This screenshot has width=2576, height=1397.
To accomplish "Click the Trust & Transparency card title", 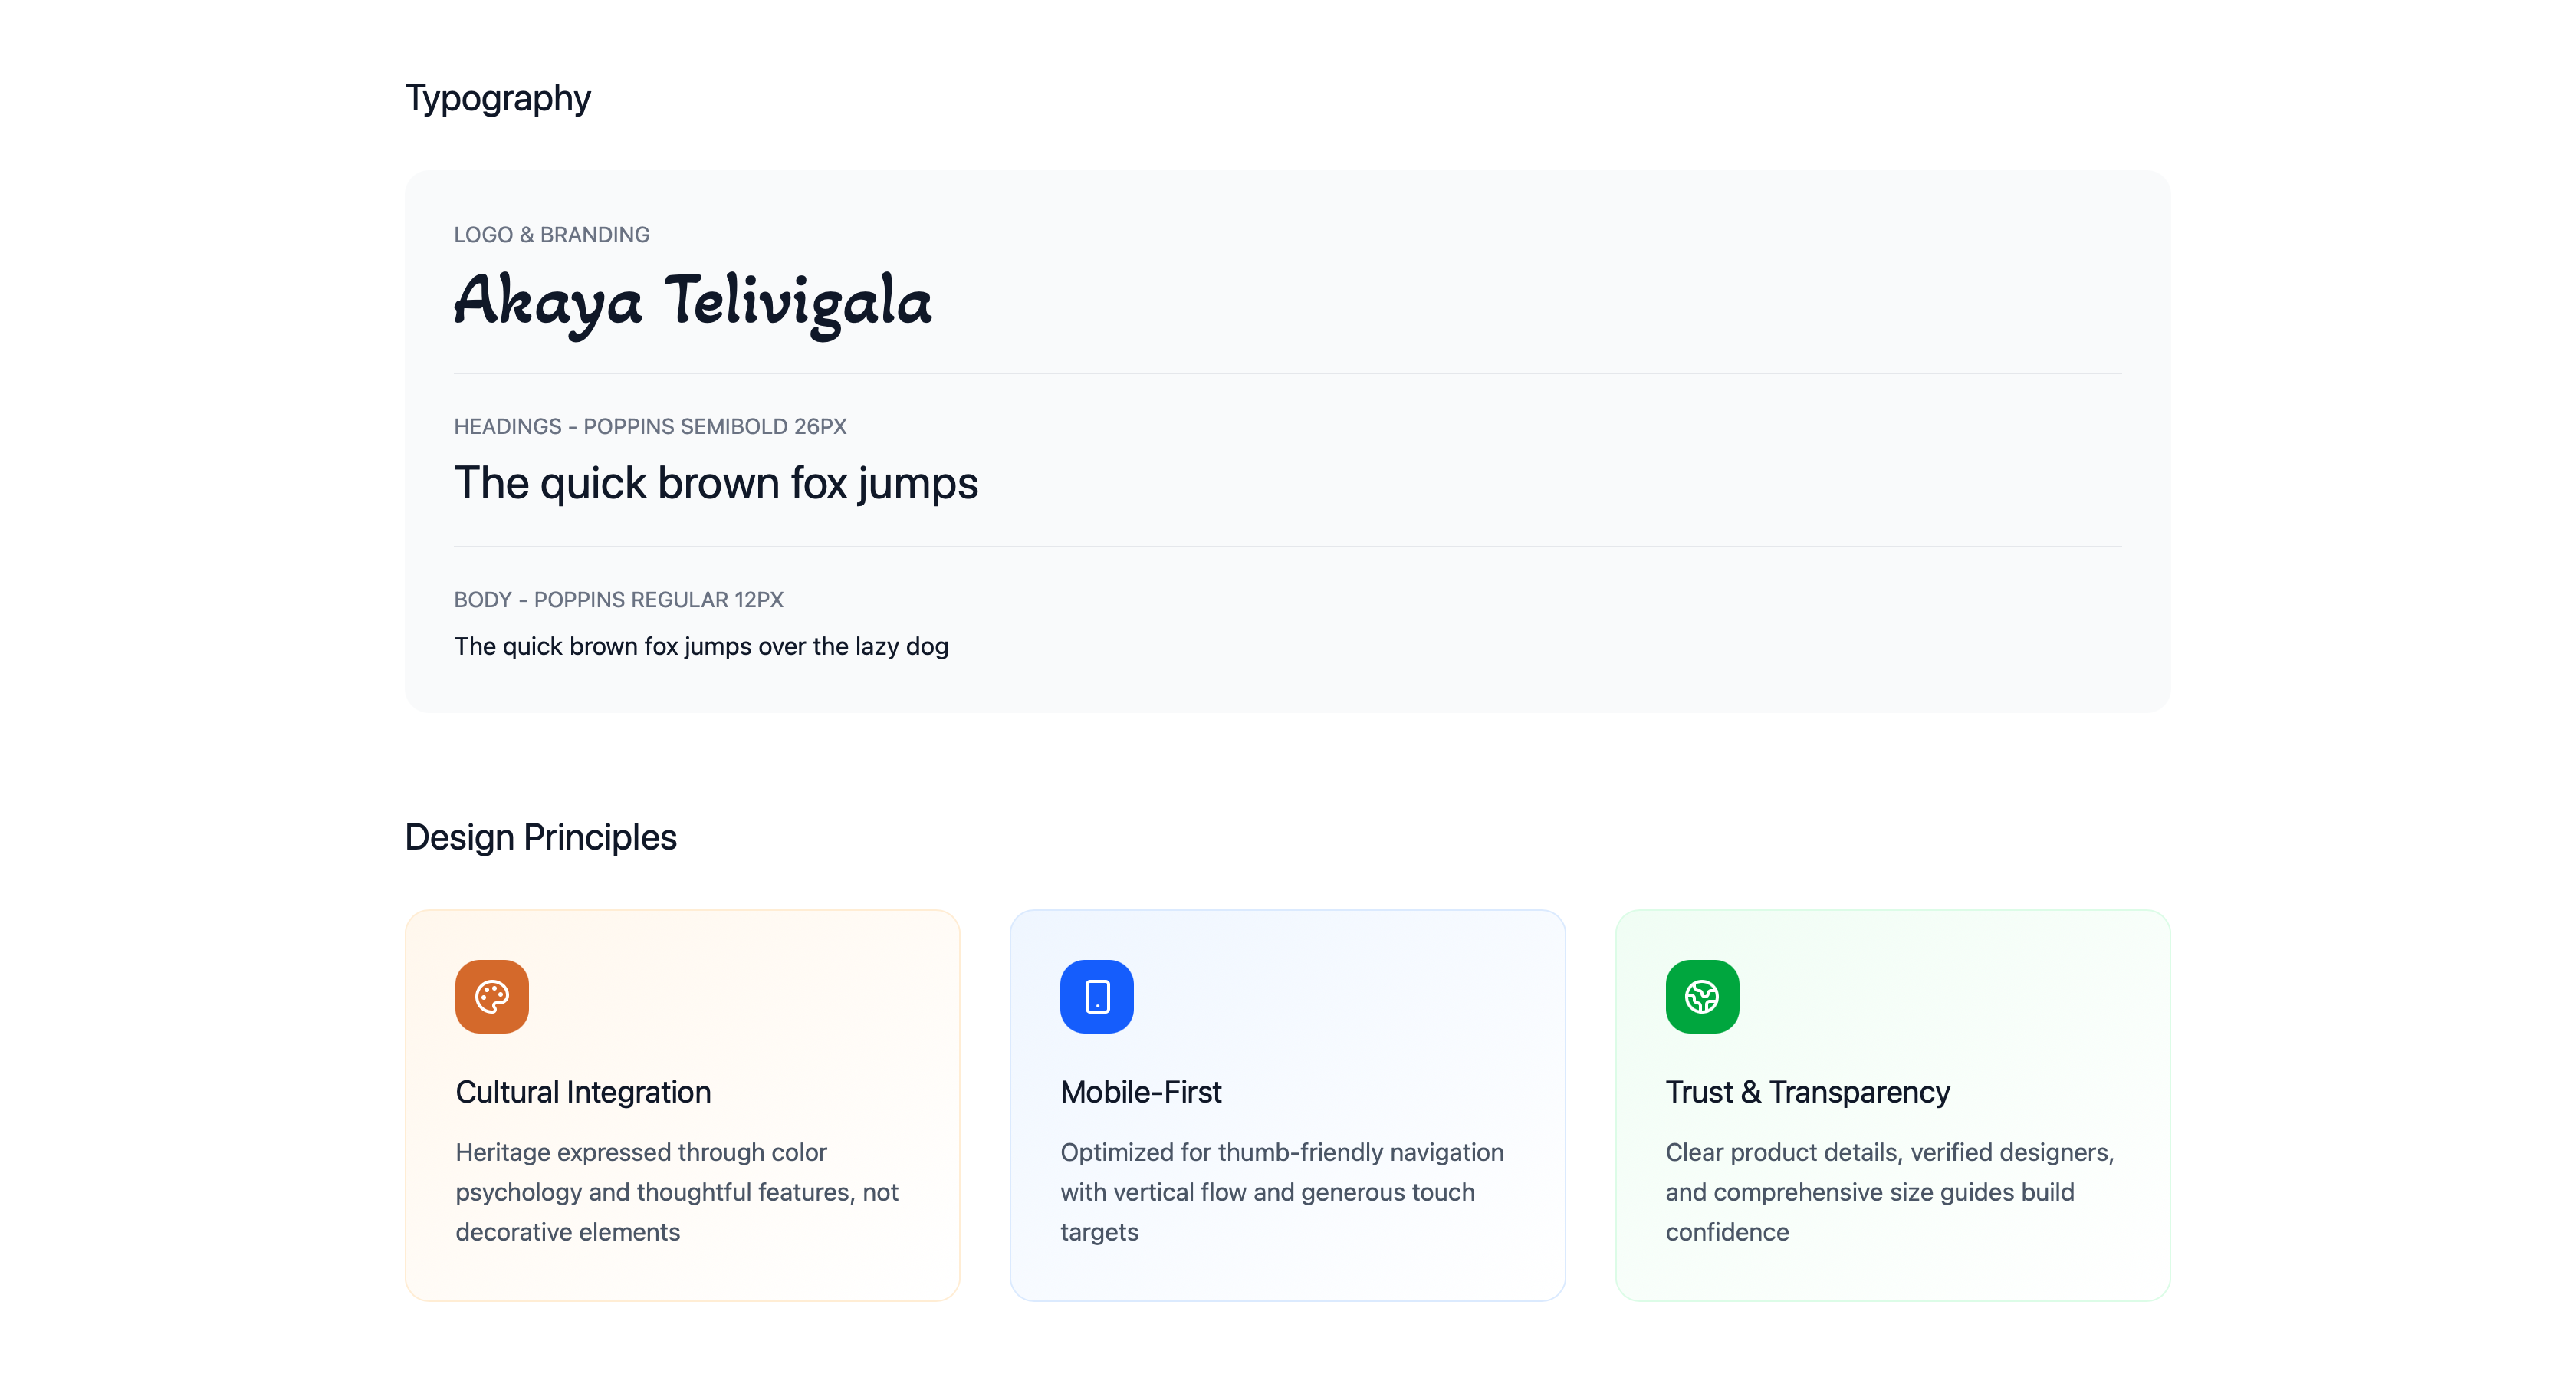I will [1806, 1092].
